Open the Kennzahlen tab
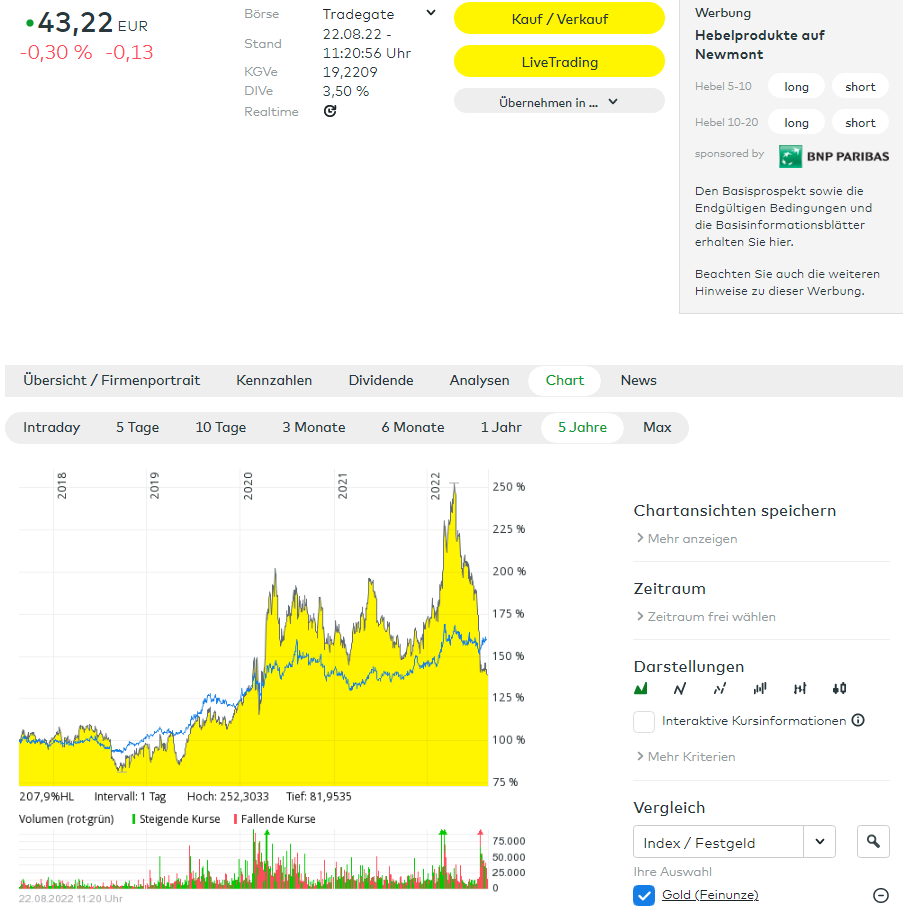 coord(274,380)
